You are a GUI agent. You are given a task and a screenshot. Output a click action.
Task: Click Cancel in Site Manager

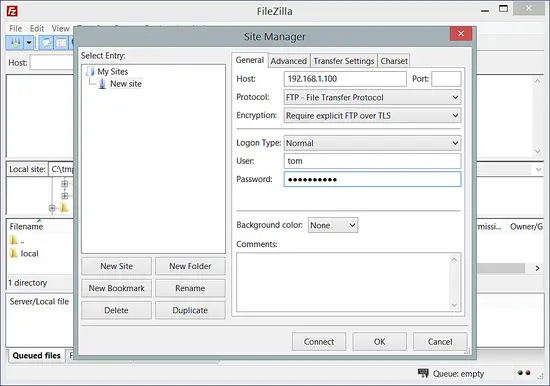[440, 342]
